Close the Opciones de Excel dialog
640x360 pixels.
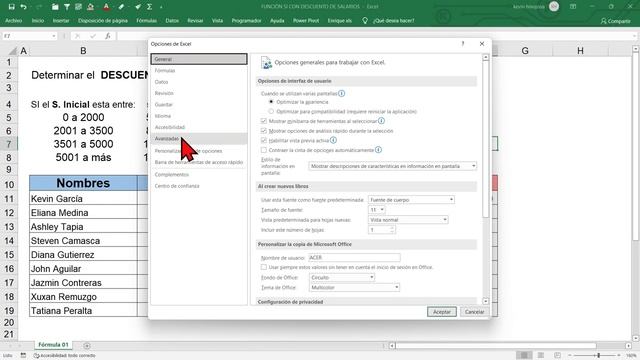point(482,44)
